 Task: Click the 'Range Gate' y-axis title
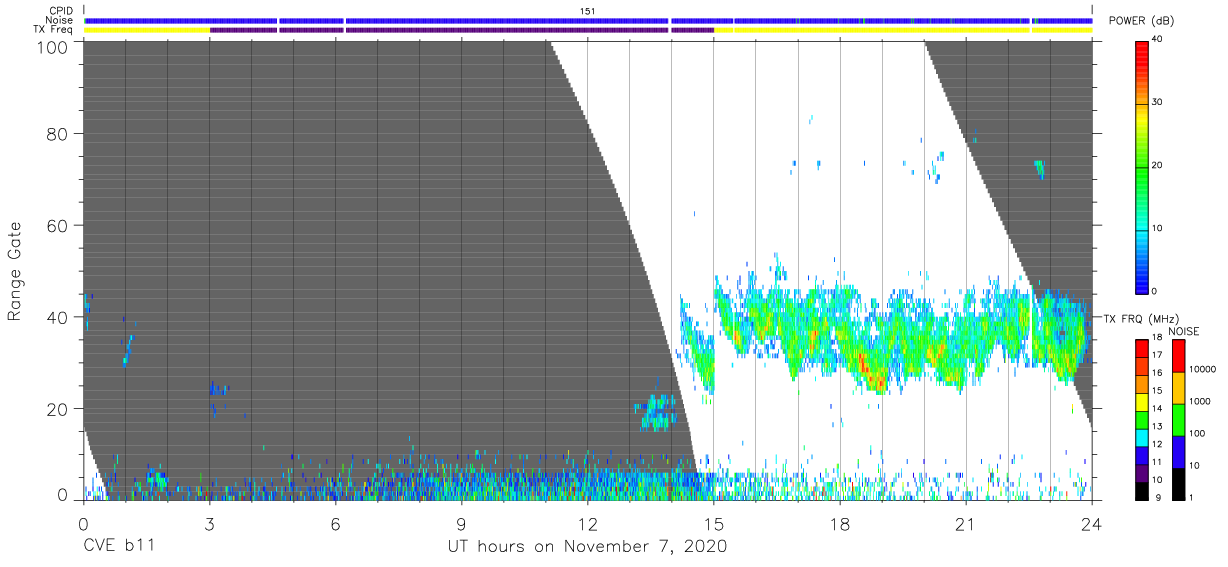[15, 271]
